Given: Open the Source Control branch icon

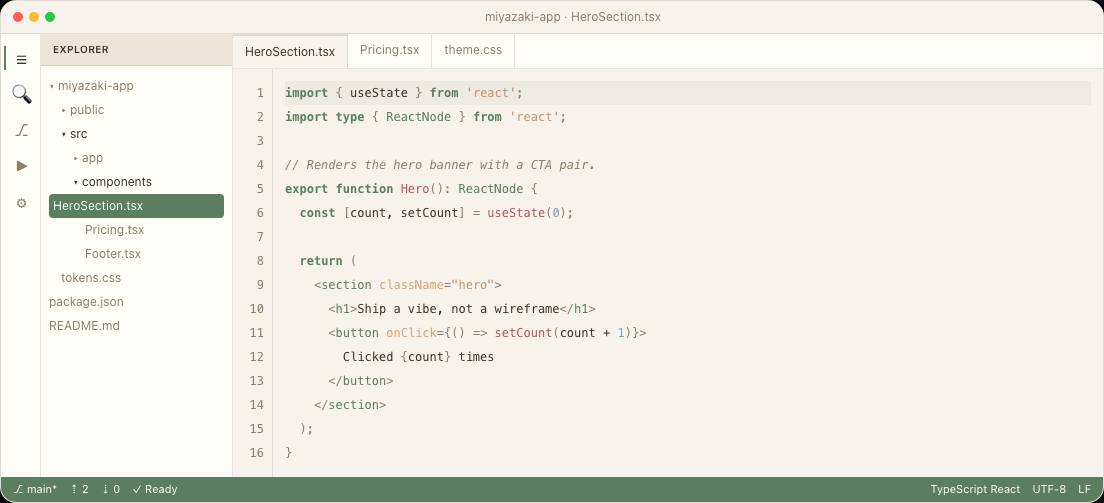Looking at the screenshot, I should tap(21, 130).
